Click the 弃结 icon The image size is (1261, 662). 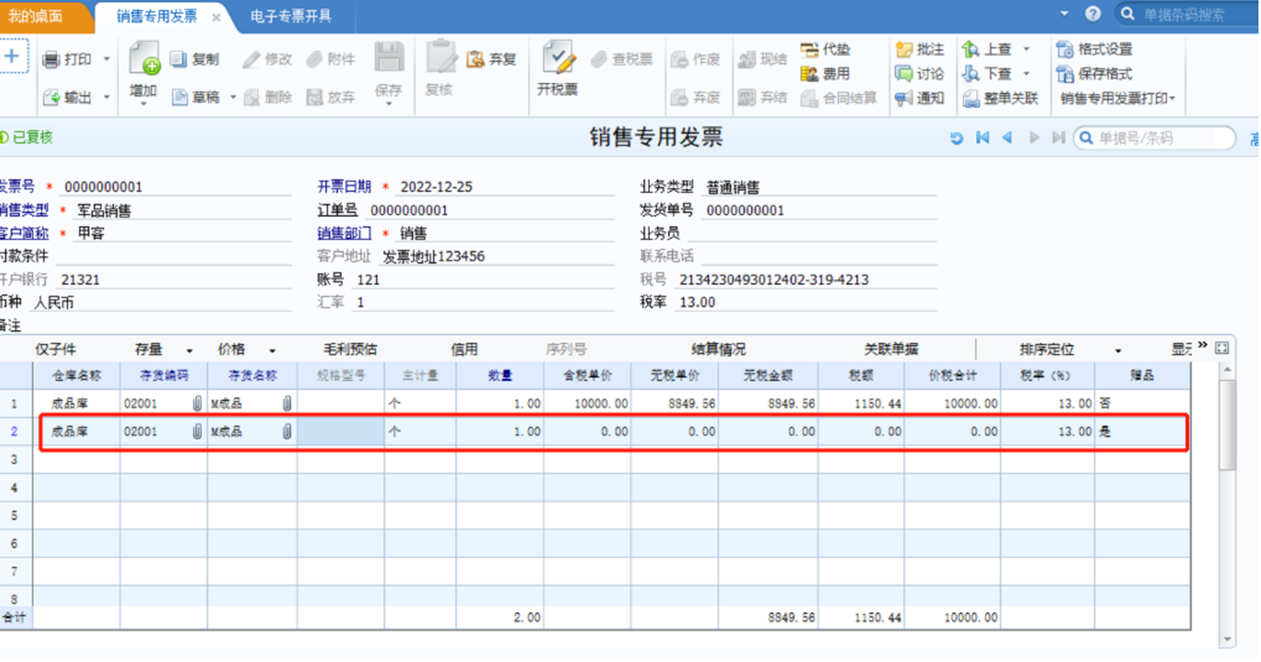click(x=746, y=97)
